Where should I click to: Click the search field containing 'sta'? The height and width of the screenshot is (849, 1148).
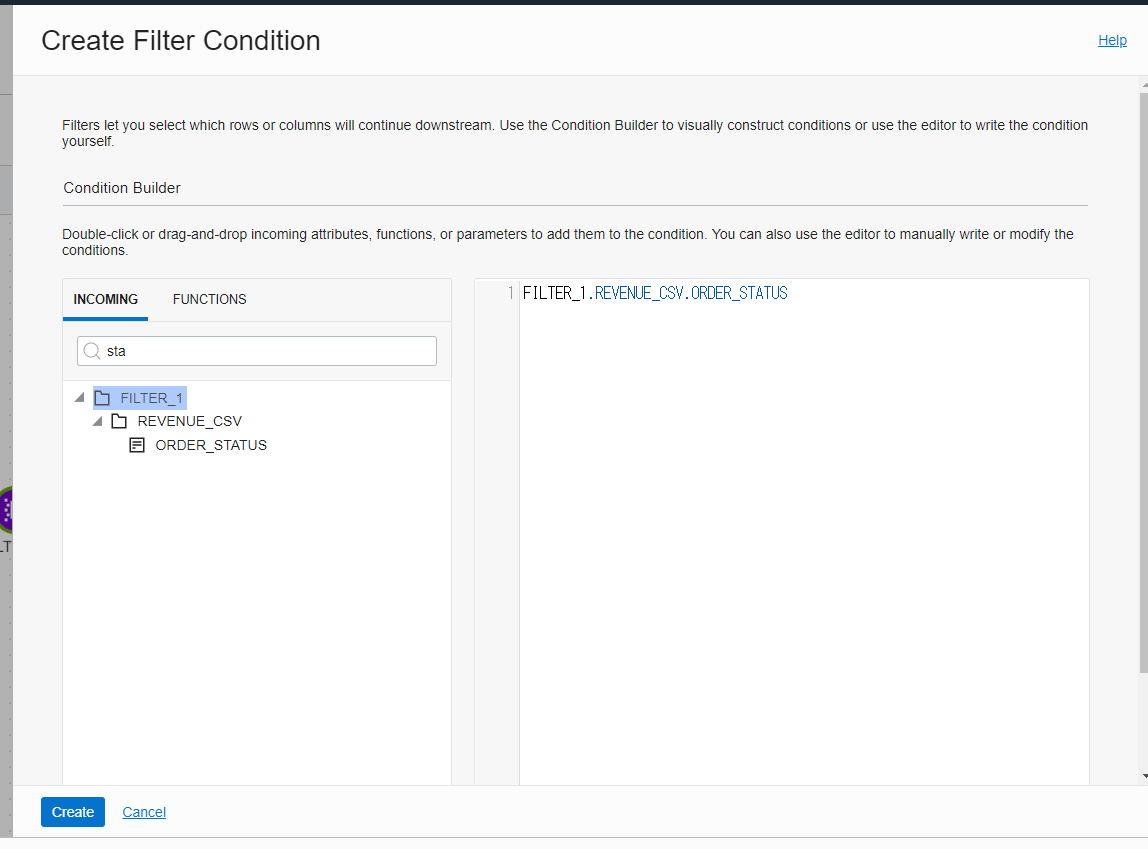pos(257,351)
